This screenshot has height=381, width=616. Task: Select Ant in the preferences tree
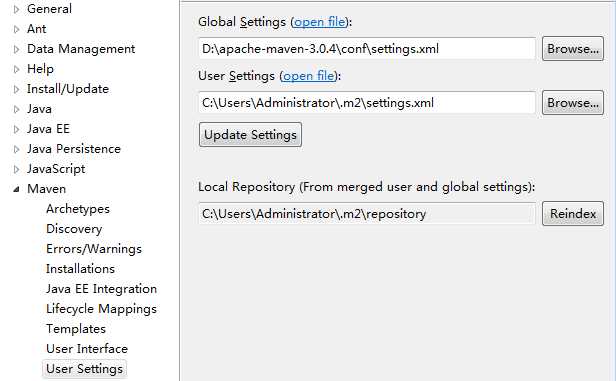(x=37, y=29)
